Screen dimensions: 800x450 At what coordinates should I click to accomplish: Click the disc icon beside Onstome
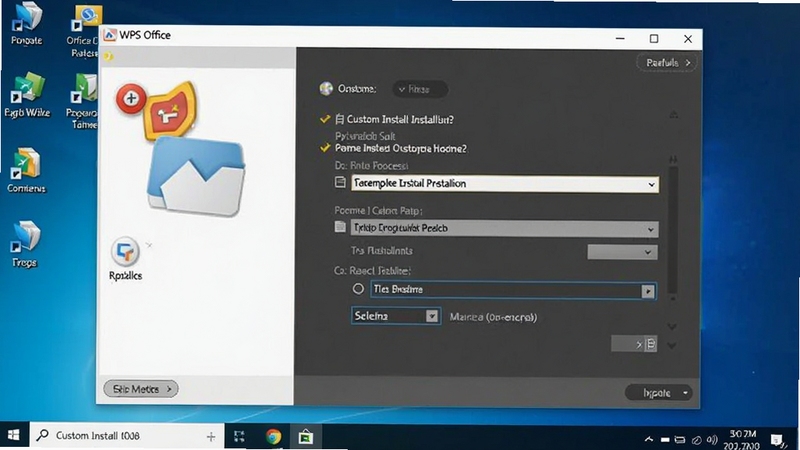tap(326, 89)
